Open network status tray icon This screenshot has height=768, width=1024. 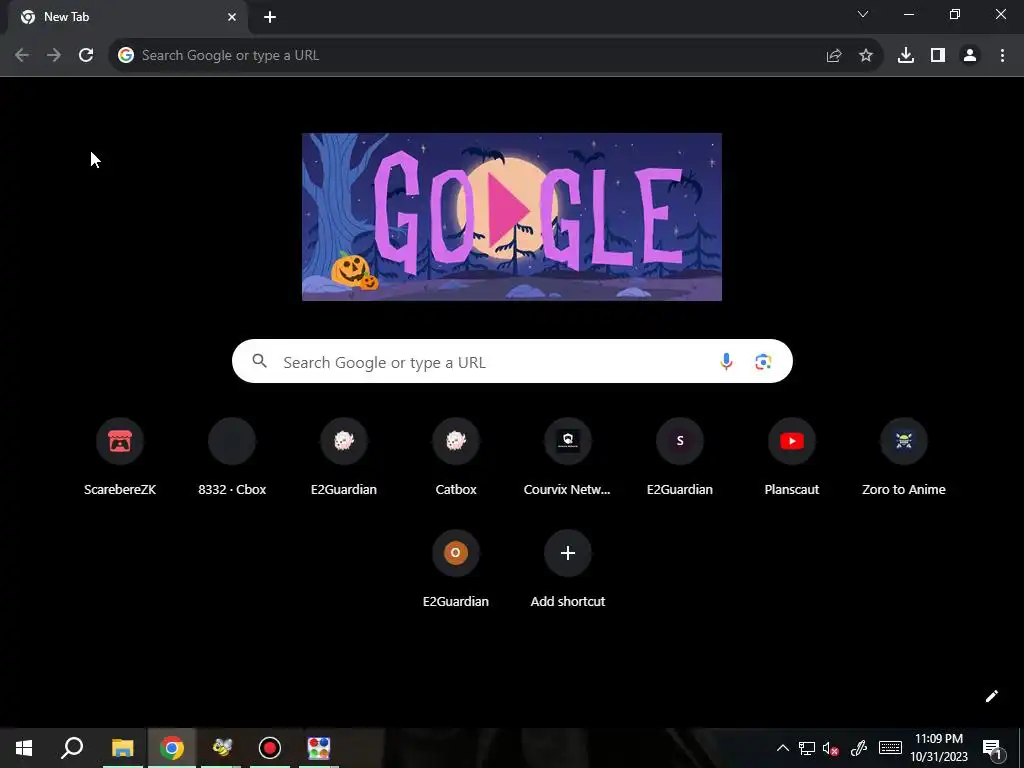pos(807,748)
